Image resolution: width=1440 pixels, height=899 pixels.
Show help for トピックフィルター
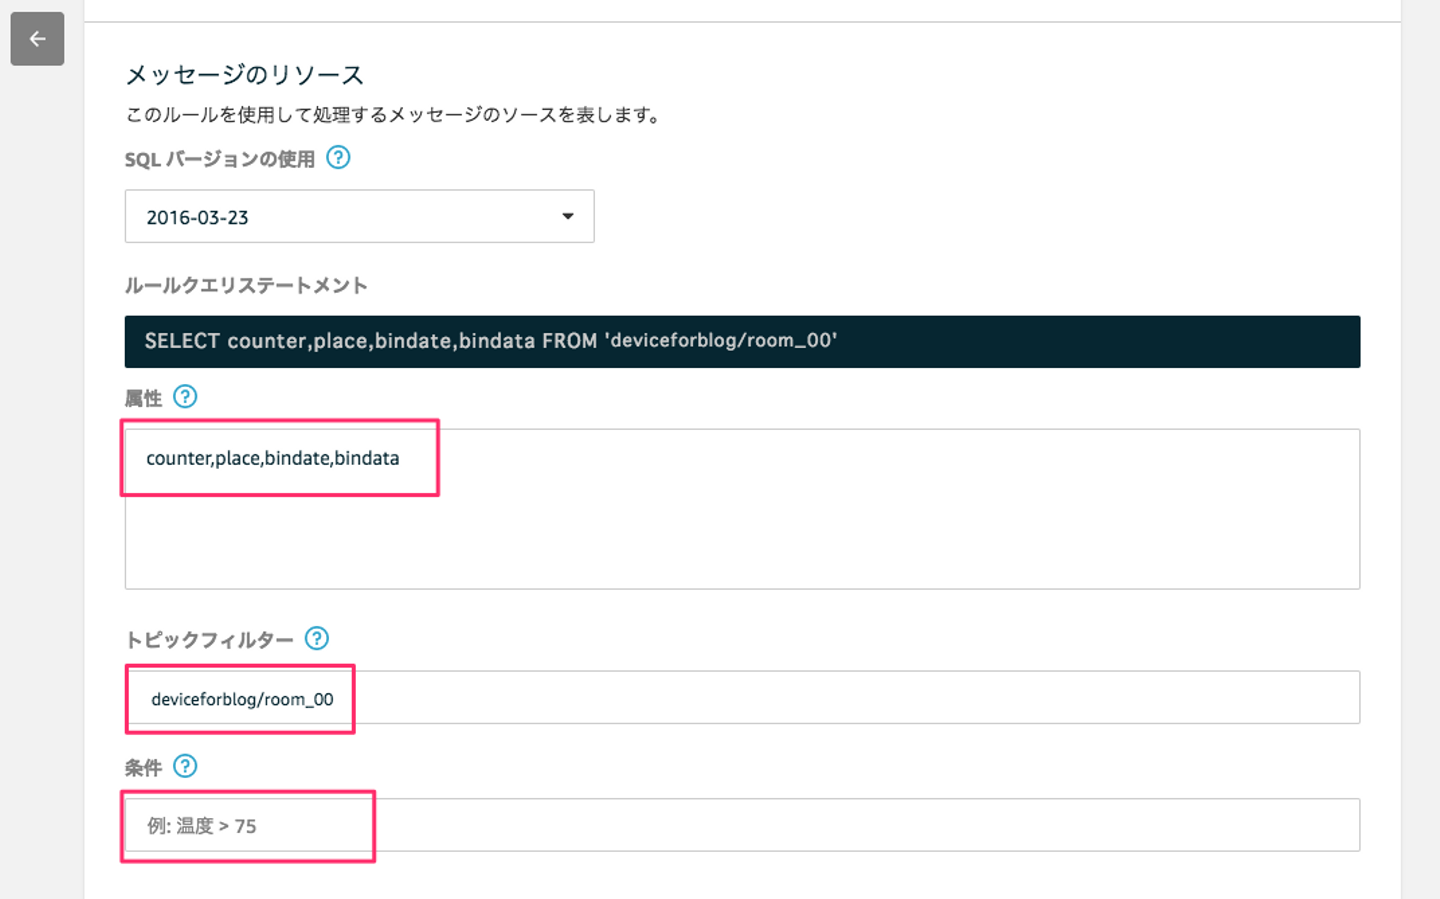click(x=317, y=639)
